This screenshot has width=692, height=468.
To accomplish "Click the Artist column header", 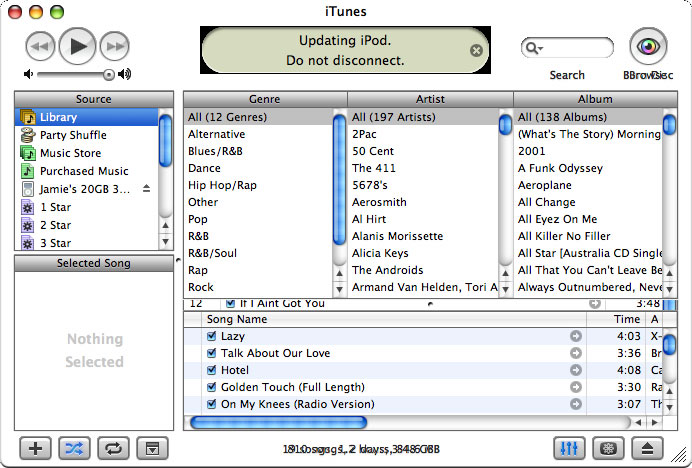I will tap(430, 99).
